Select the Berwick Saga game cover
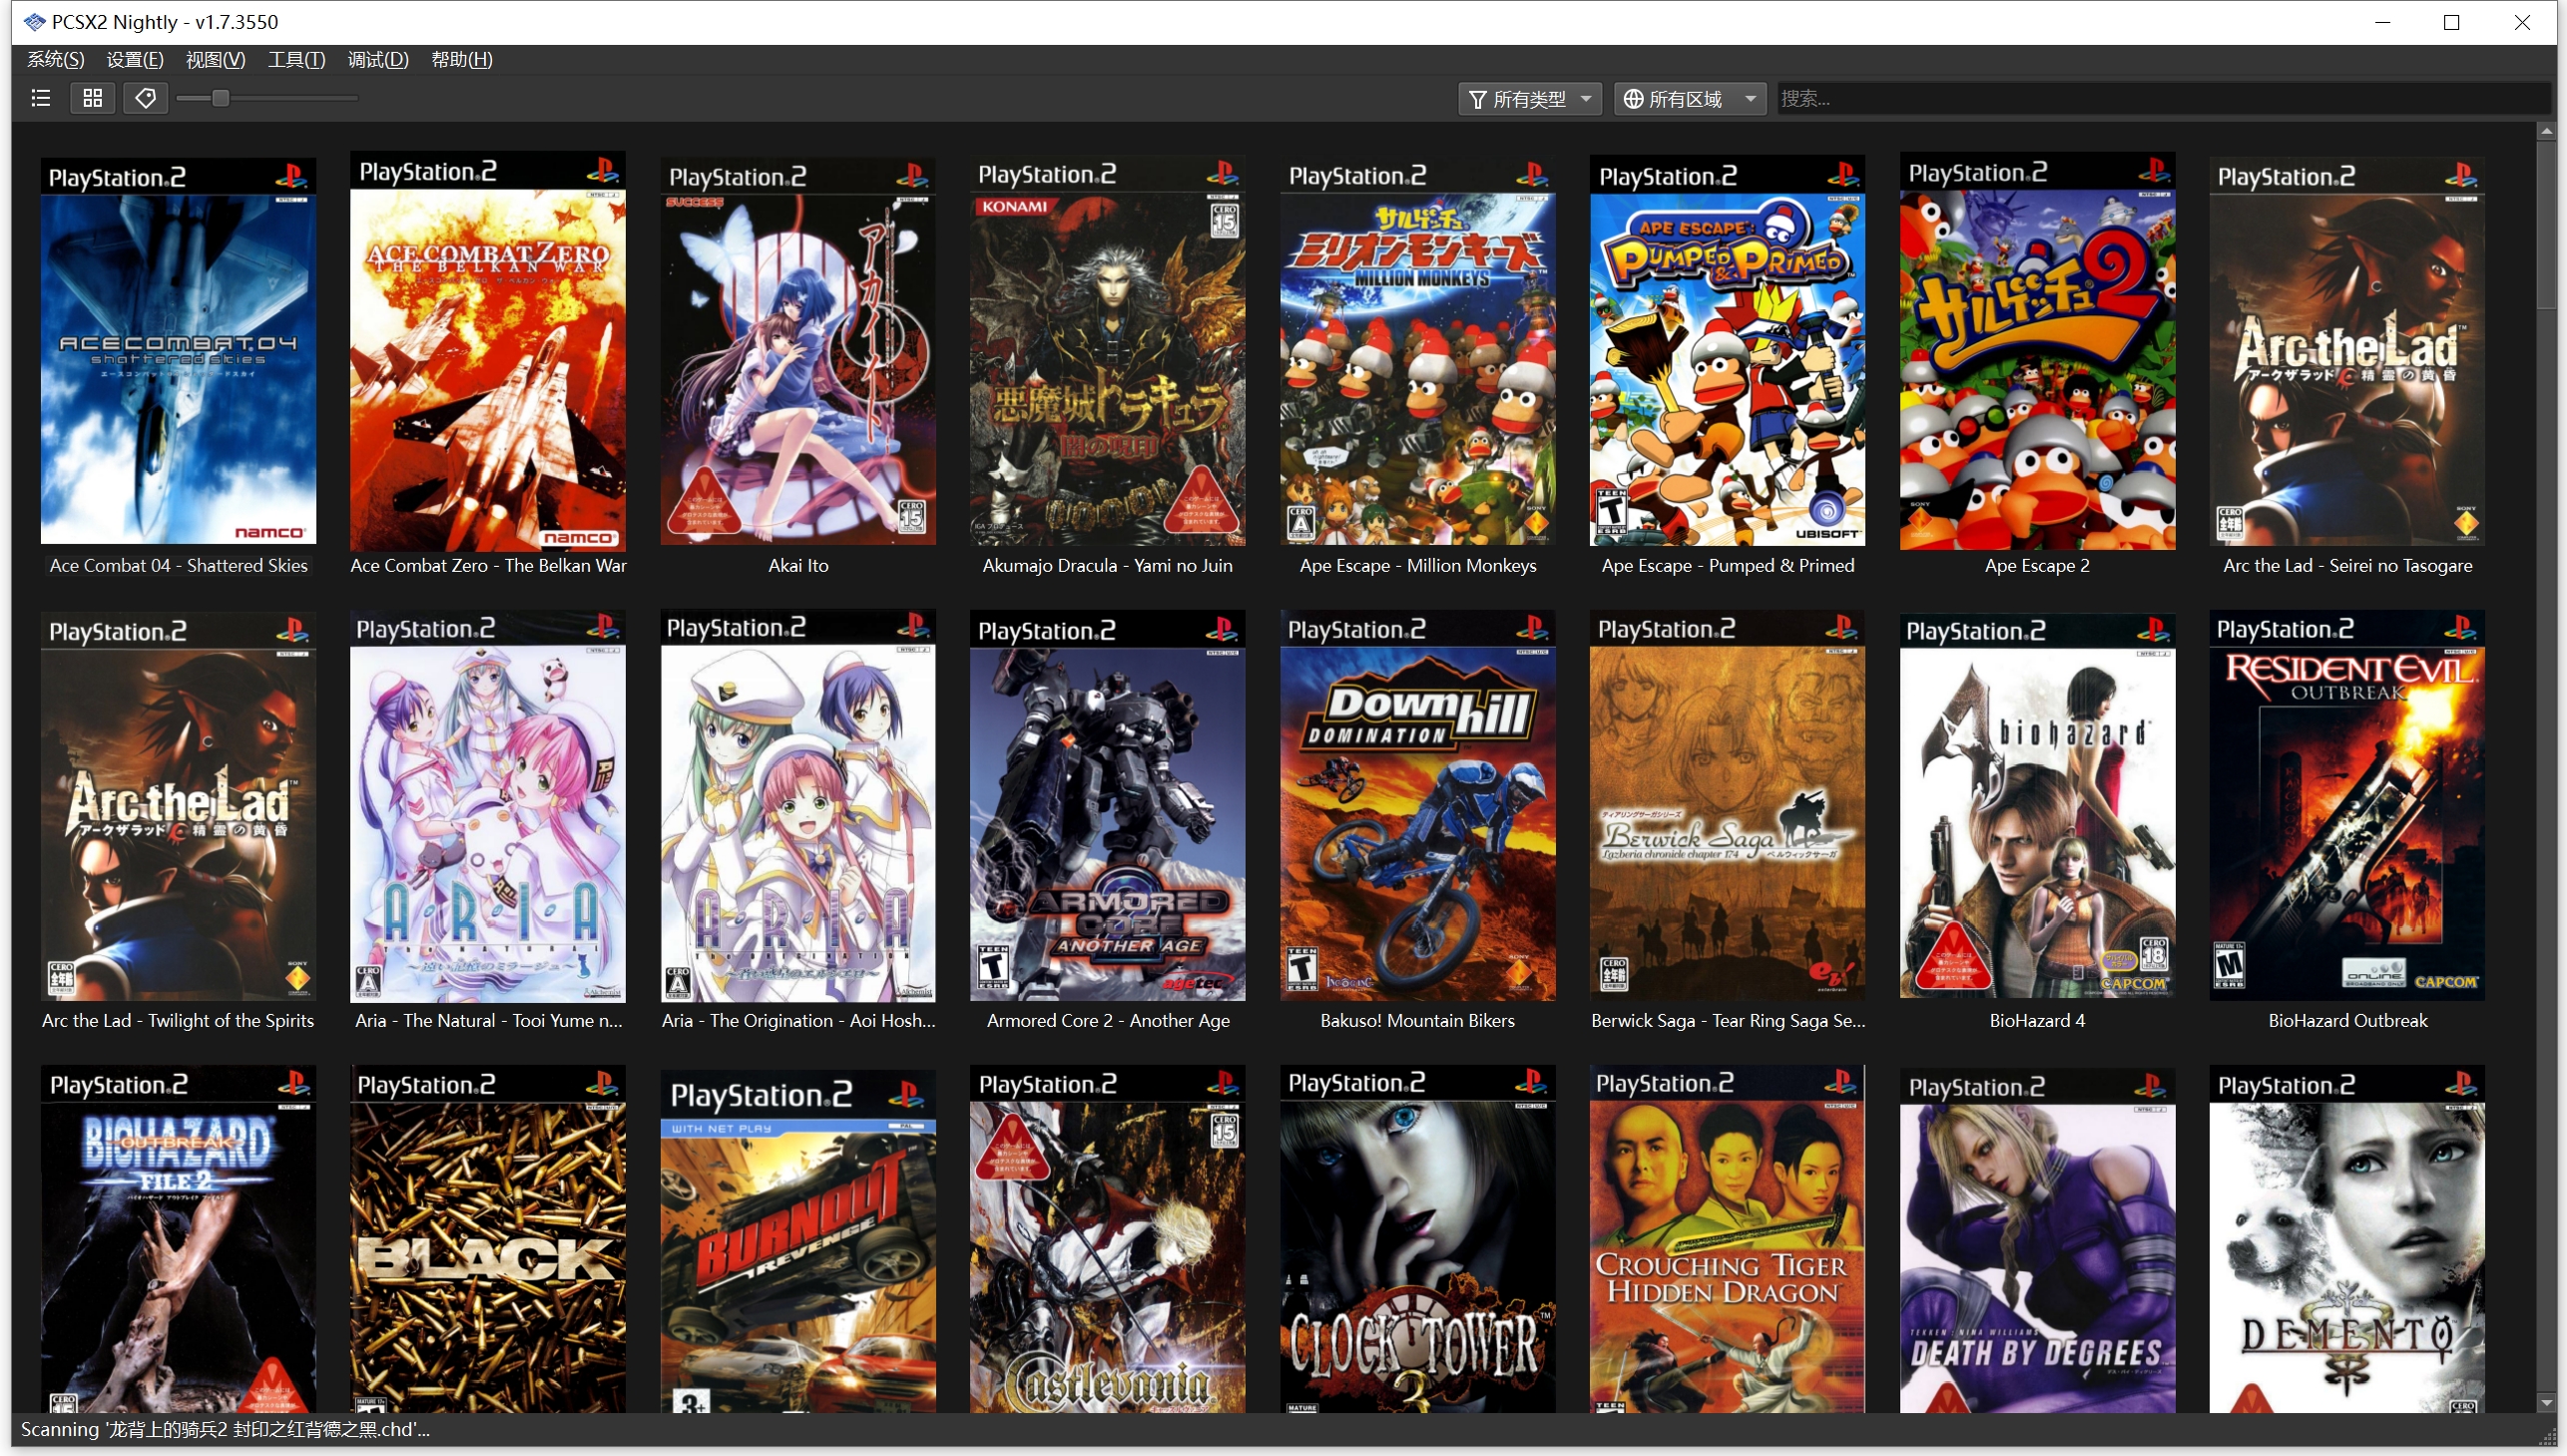 coord(1728,806)
